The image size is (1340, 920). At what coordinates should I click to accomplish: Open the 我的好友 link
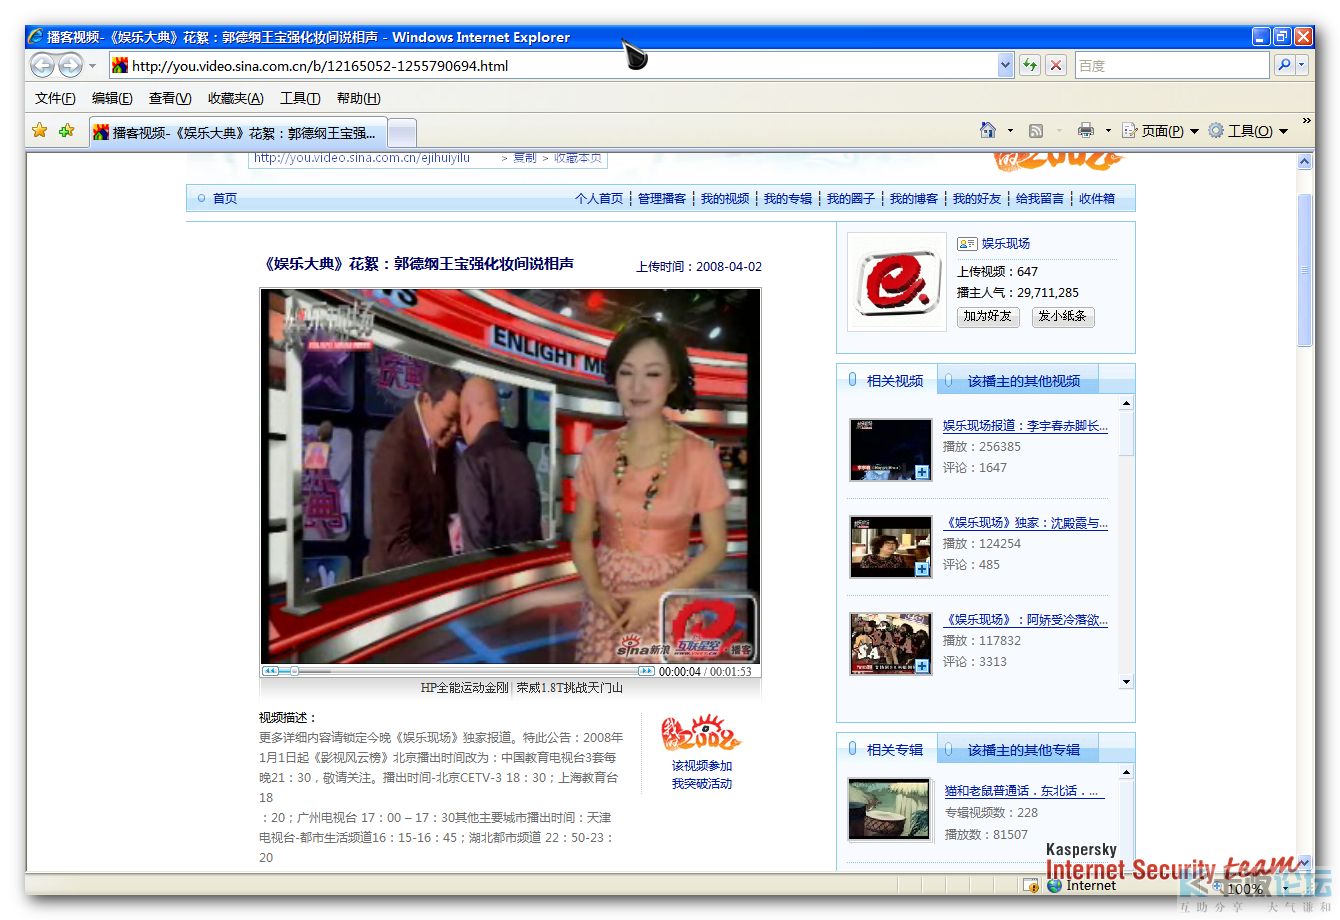pos(977,199)
